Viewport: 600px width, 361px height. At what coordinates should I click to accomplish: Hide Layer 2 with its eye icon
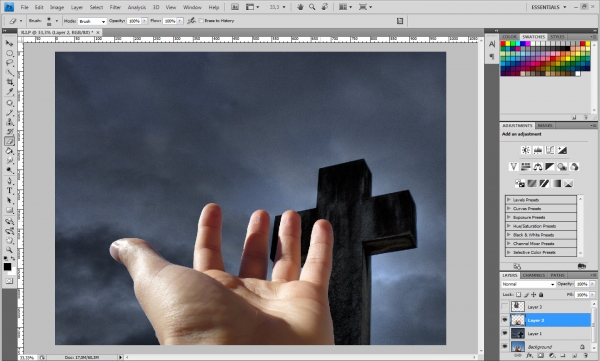pyautogui.click(x=505, y=320)
